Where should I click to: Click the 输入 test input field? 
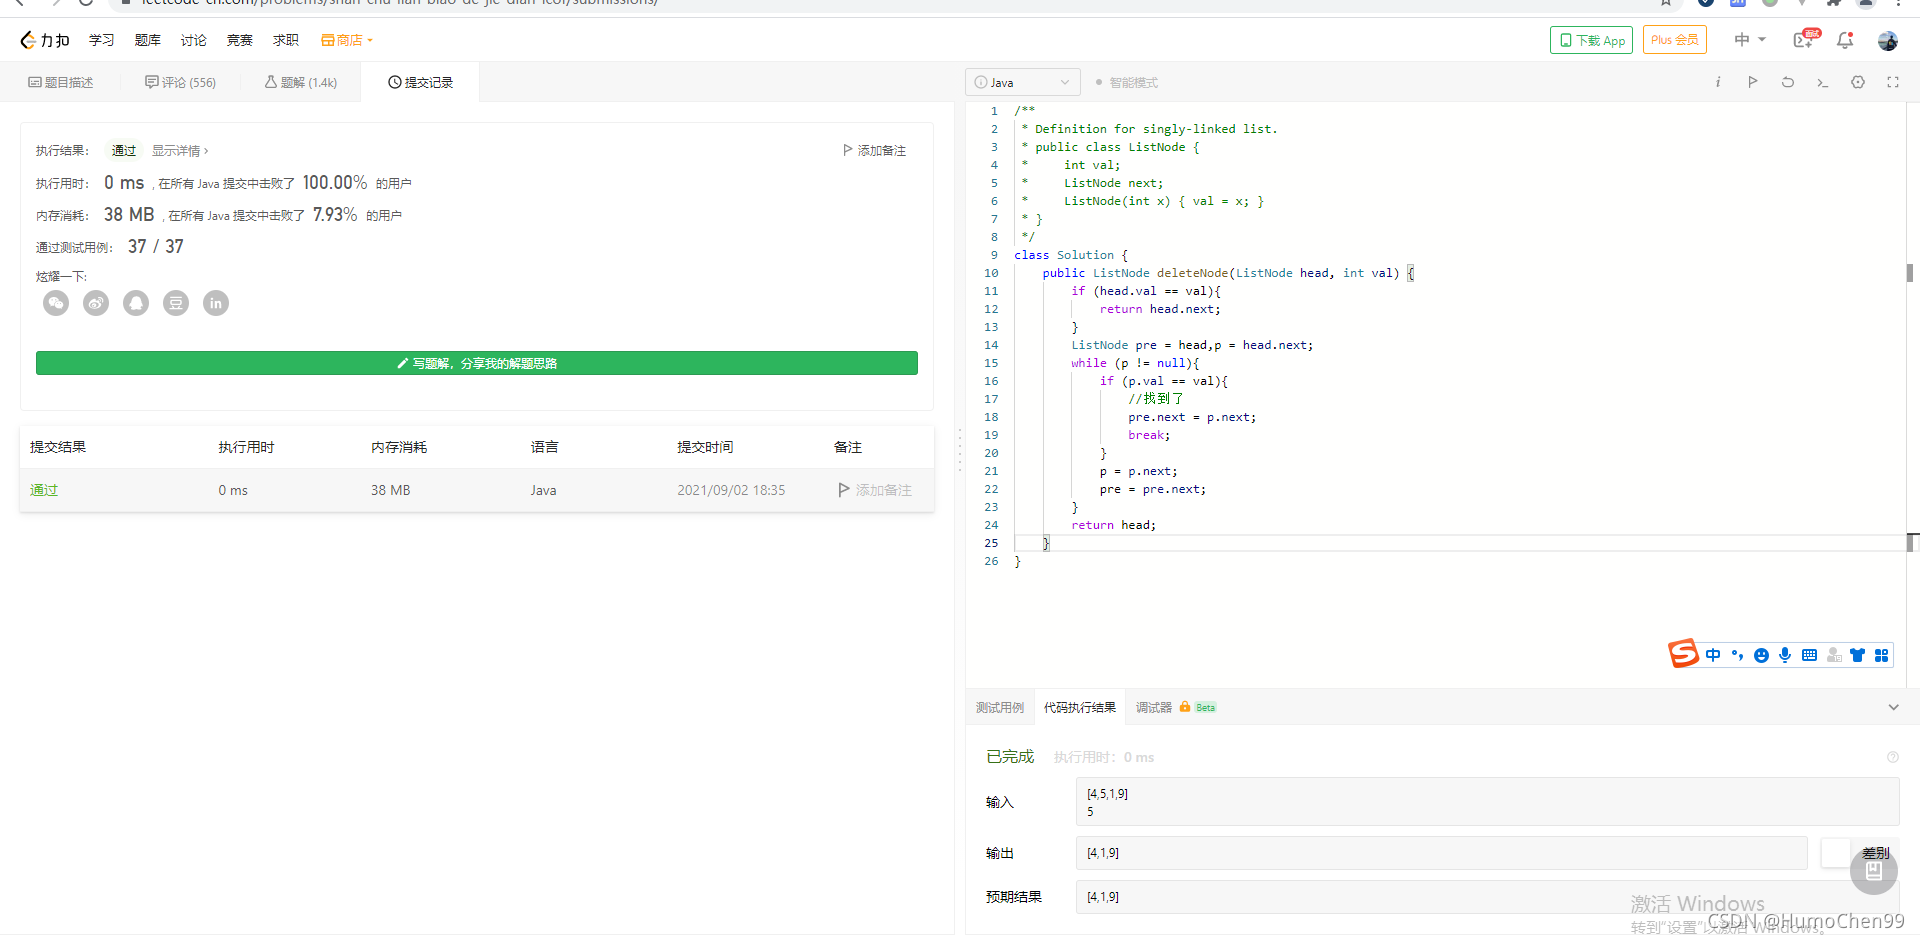coord(1487,802)
